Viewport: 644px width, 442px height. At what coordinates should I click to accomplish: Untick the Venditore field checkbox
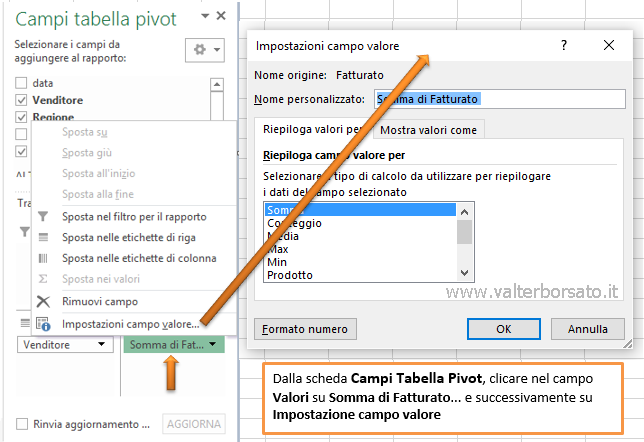point(21,100)
